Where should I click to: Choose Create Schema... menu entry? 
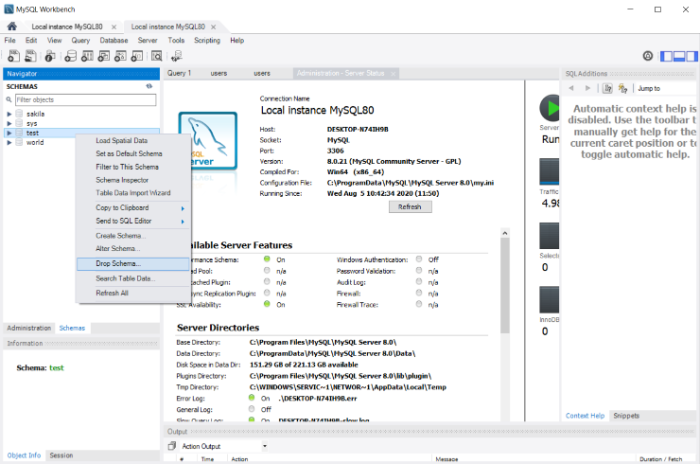coord(133,235)
